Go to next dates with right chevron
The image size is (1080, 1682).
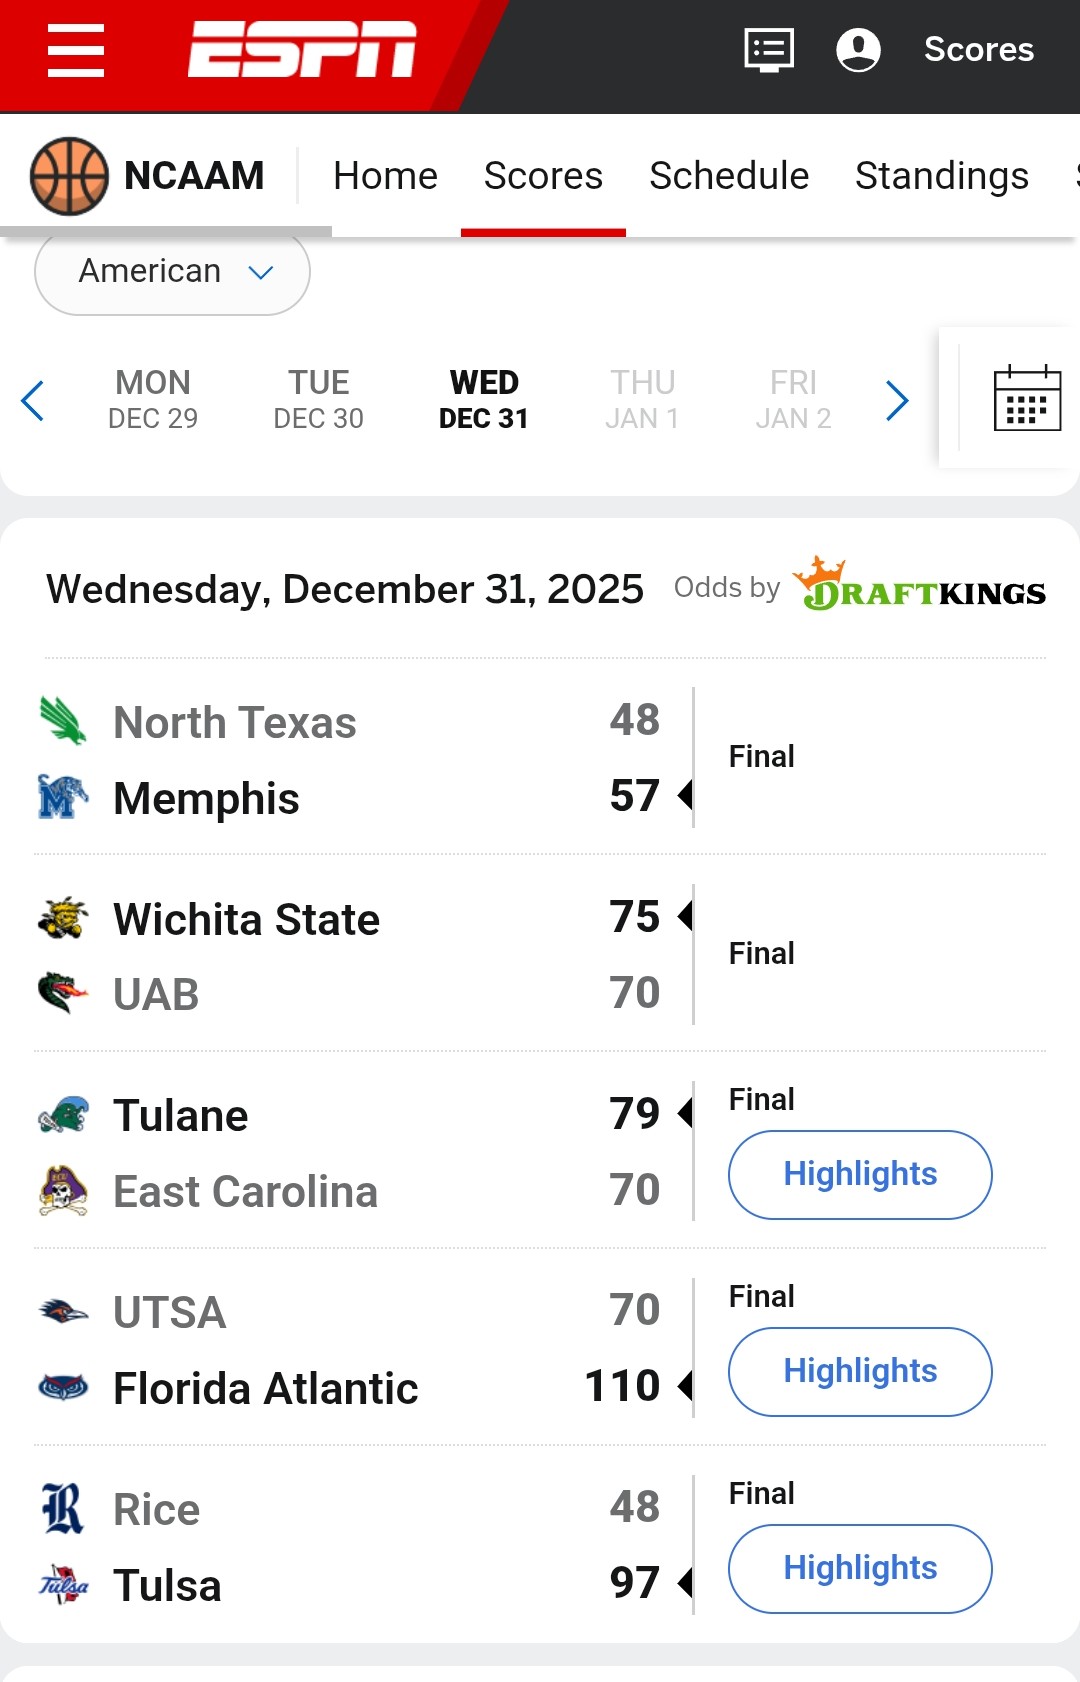897,401
